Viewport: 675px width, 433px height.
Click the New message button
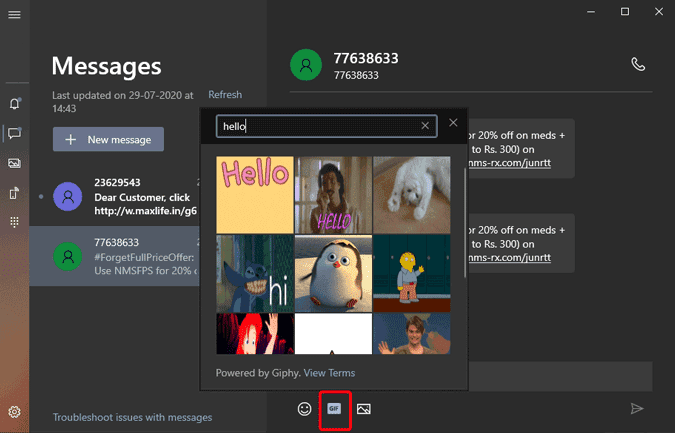click(108, 139)
